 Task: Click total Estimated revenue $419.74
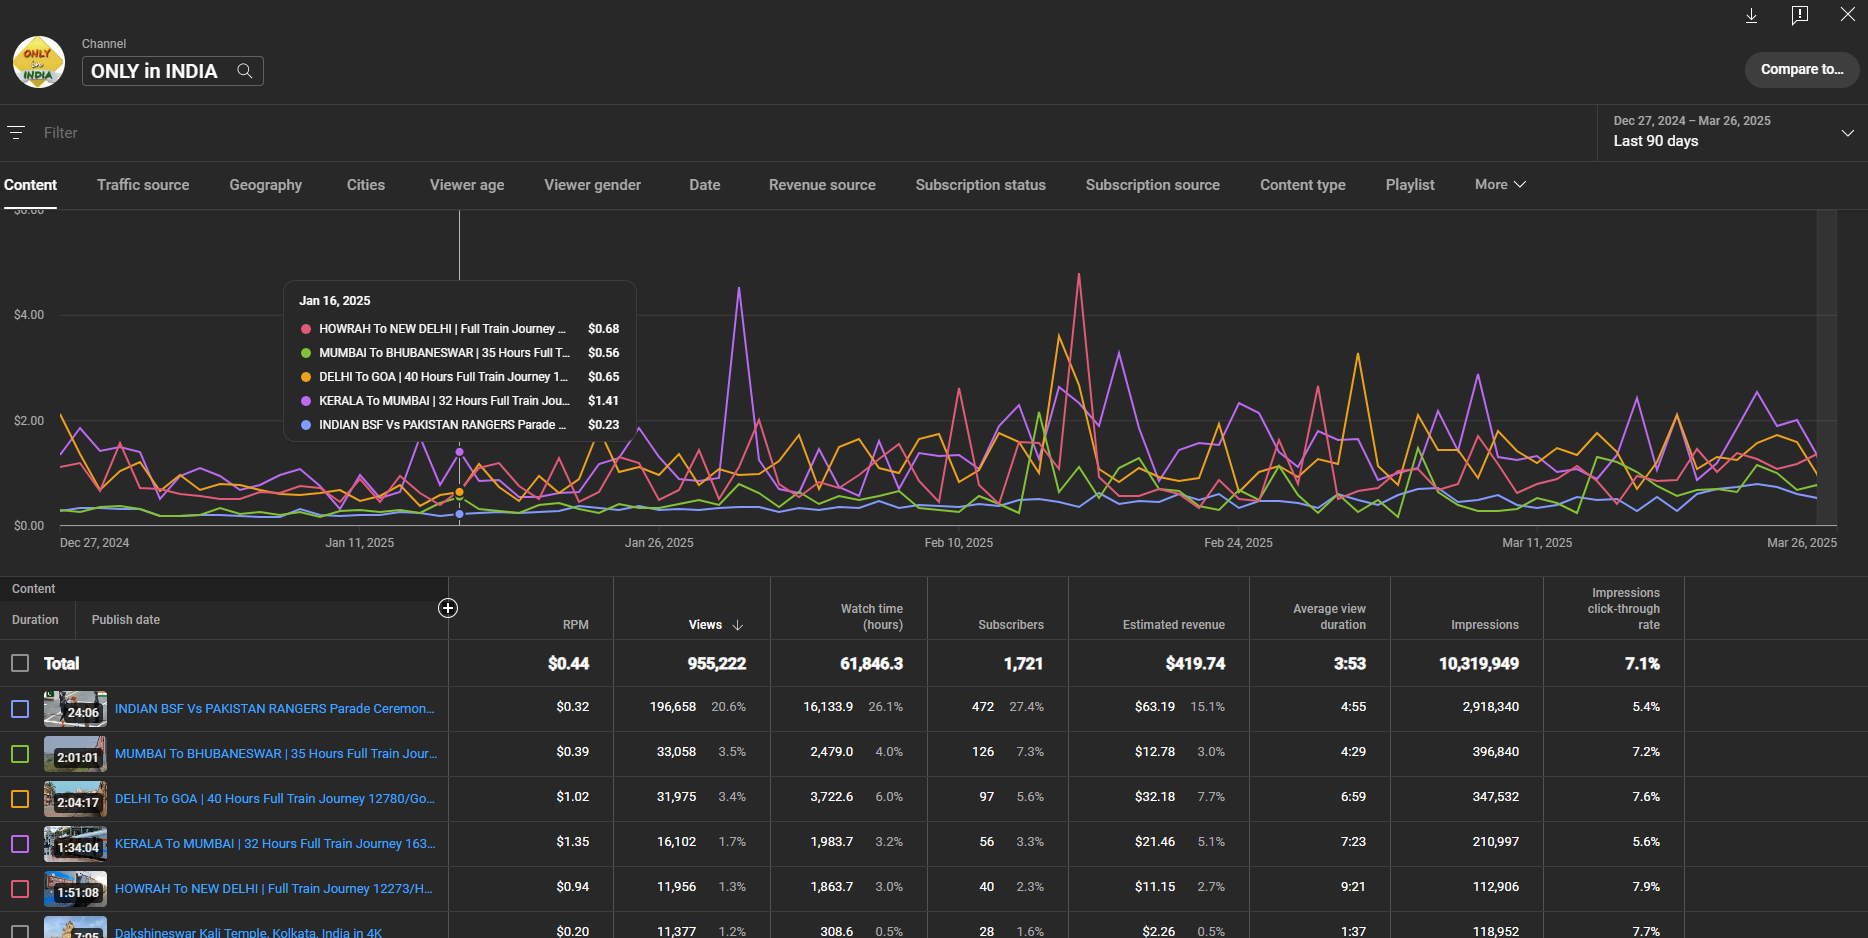(x=1195, y=663)
